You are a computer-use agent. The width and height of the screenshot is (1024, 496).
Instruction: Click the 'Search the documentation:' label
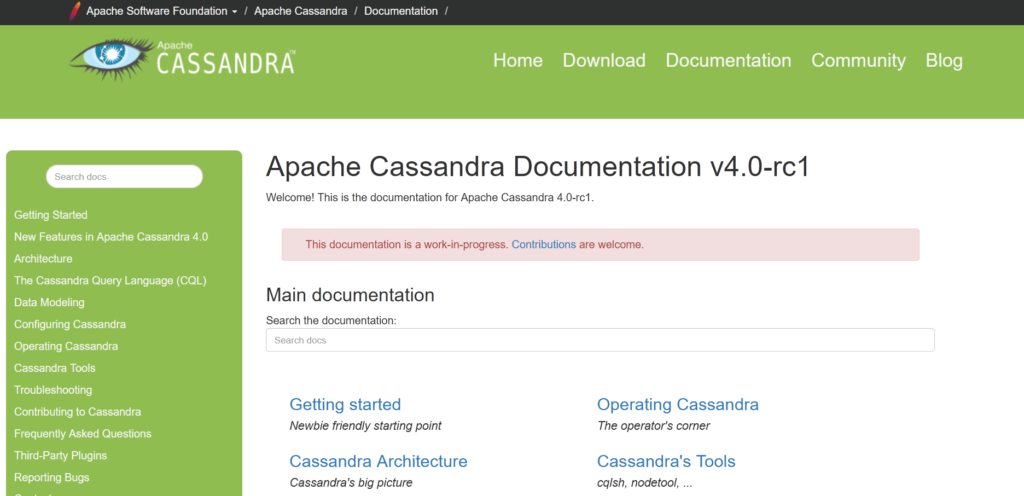[x=331, y=320]
